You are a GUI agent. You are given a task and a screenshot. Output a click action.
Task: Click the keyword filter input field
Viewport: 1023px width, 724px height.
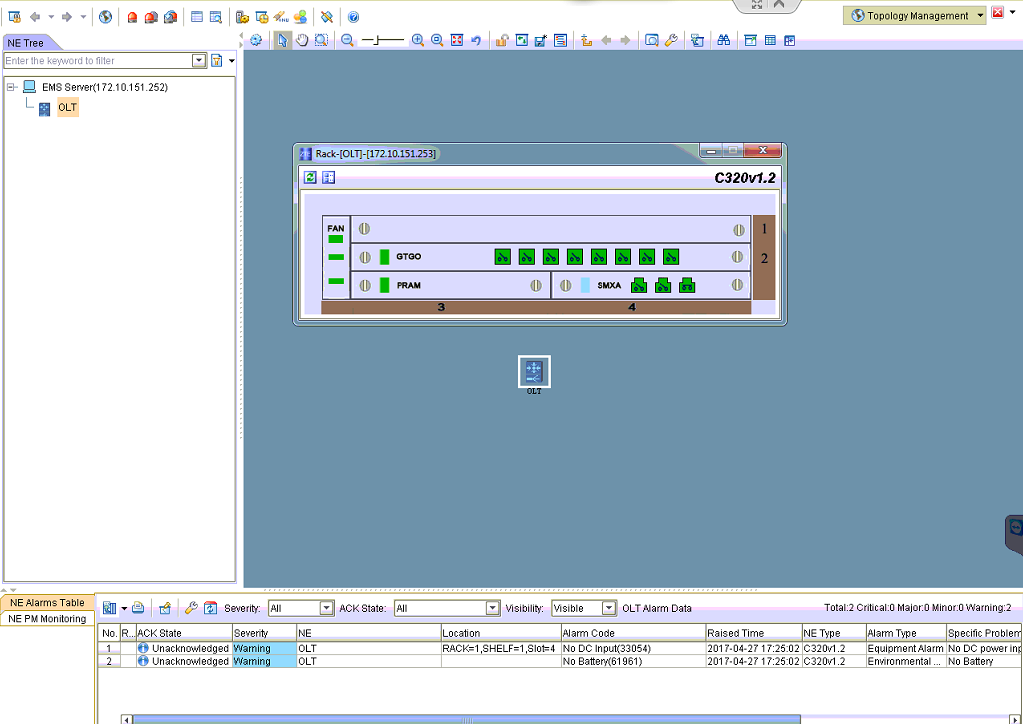coord(99,61)
